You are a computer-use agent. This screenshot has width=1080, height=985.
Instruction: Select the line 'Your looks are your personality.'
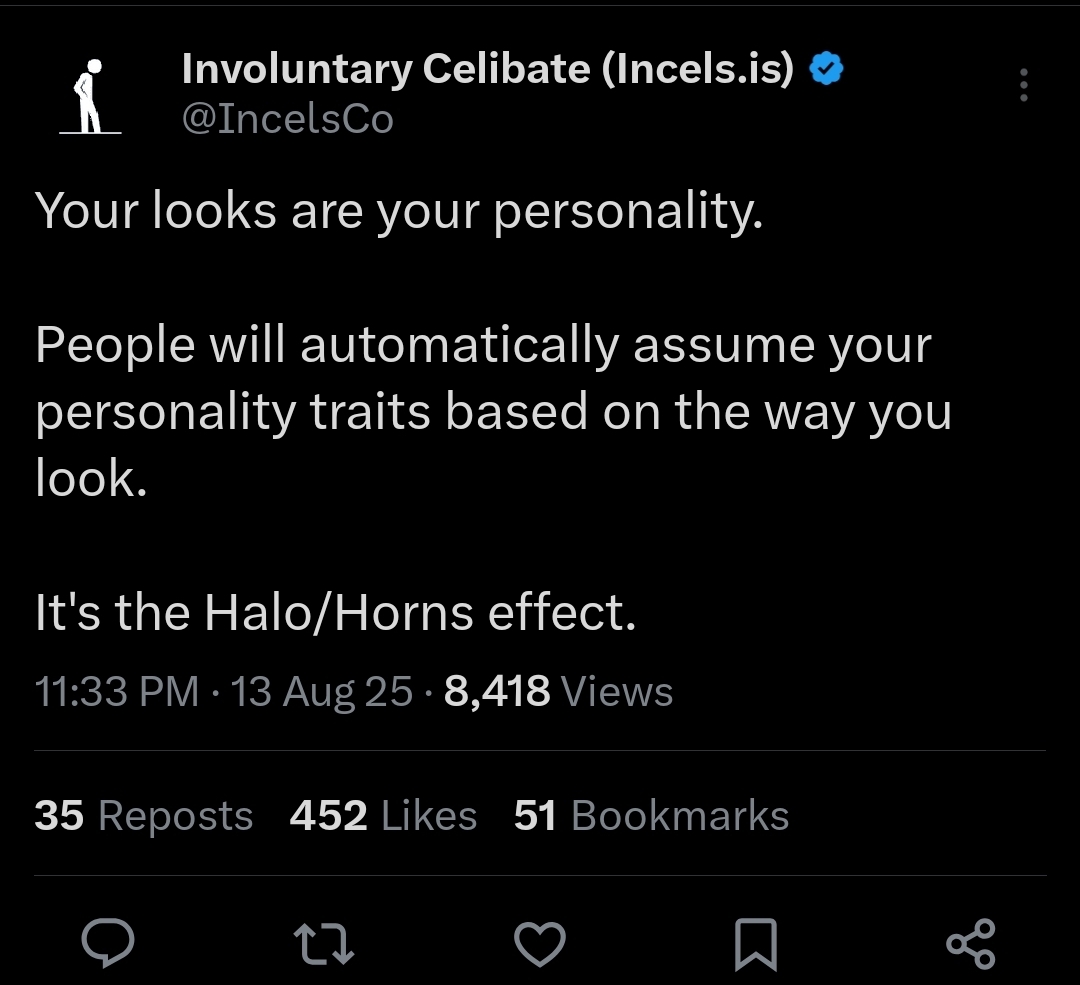coord(399,211)
